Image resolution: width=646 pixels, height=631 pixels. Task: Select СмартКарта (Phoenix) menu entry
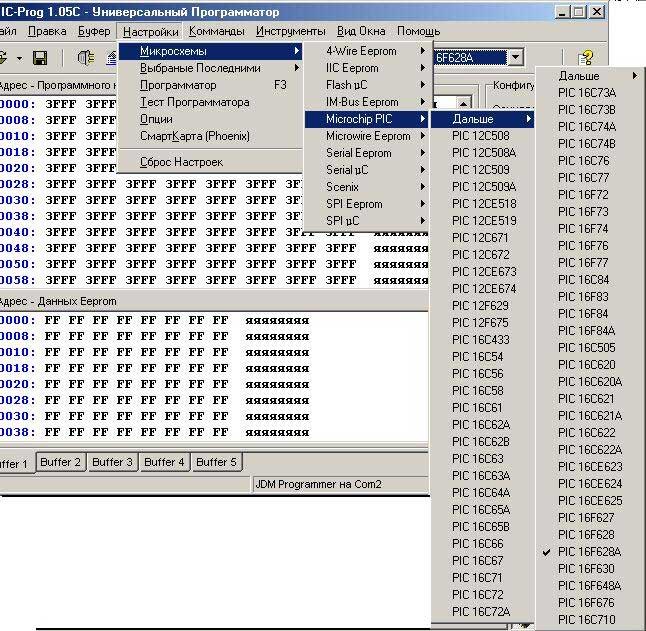pyautogui.click(x=210, y=136)
